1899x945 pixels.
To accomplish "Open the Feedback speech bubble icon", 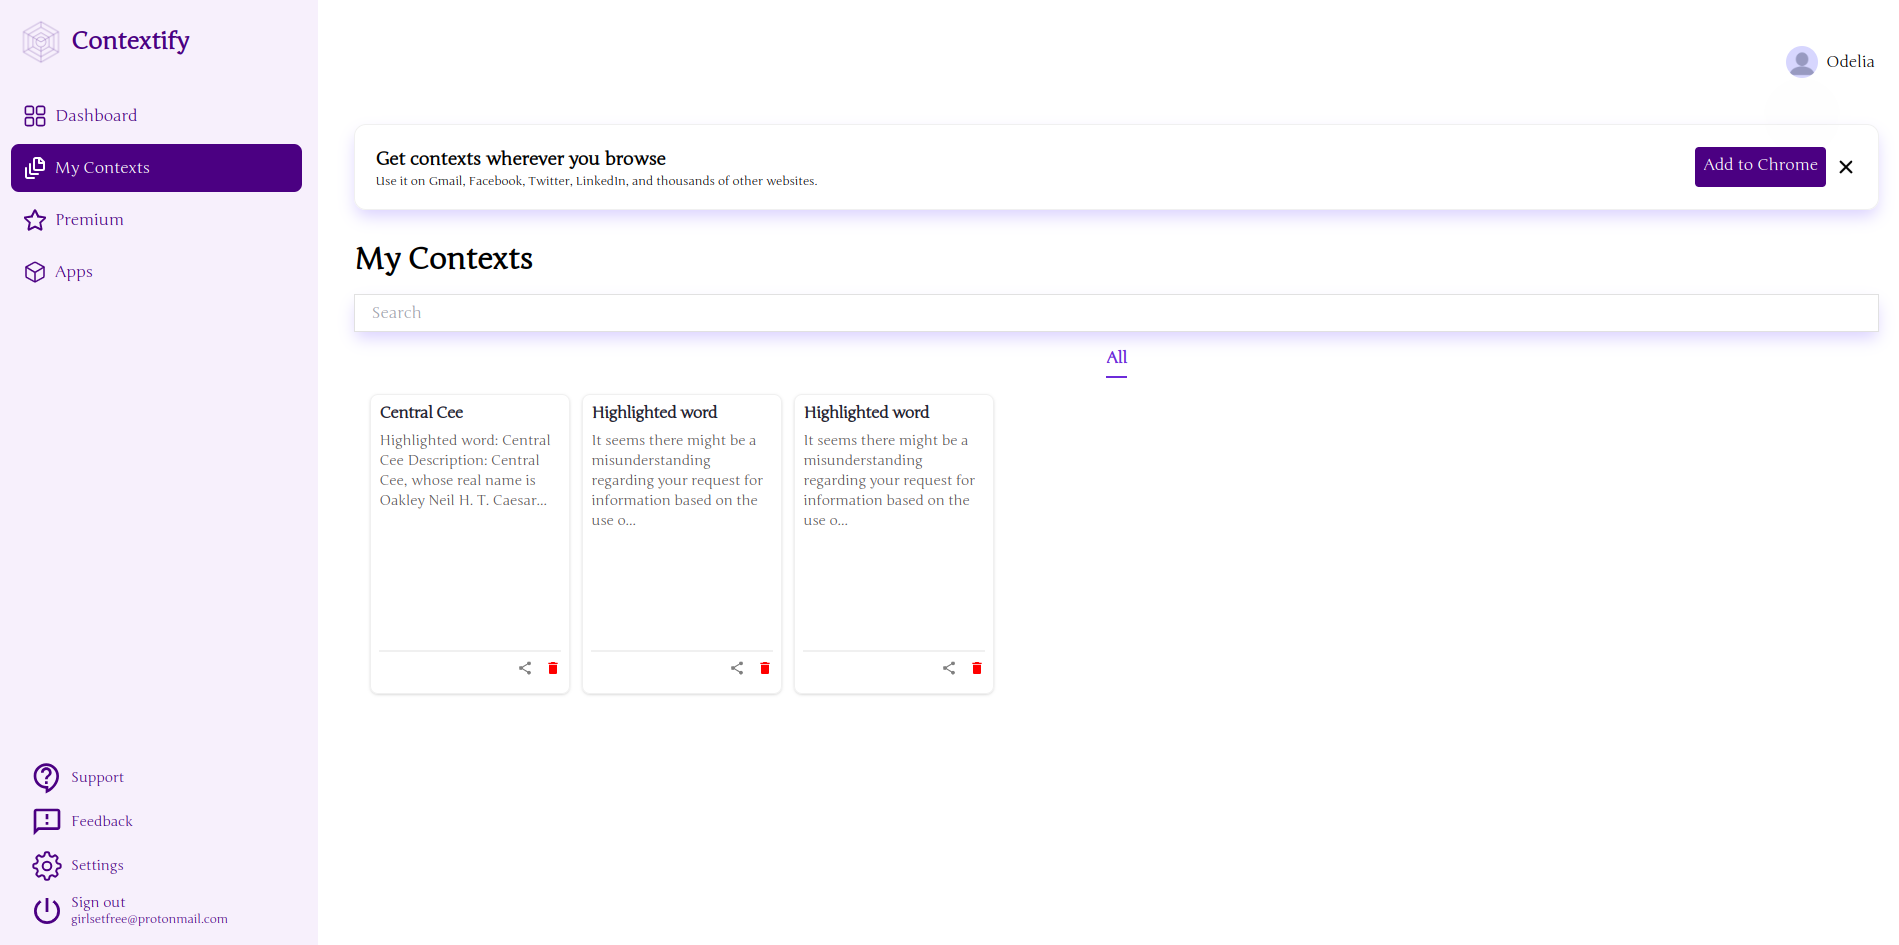I will [47, 821].
